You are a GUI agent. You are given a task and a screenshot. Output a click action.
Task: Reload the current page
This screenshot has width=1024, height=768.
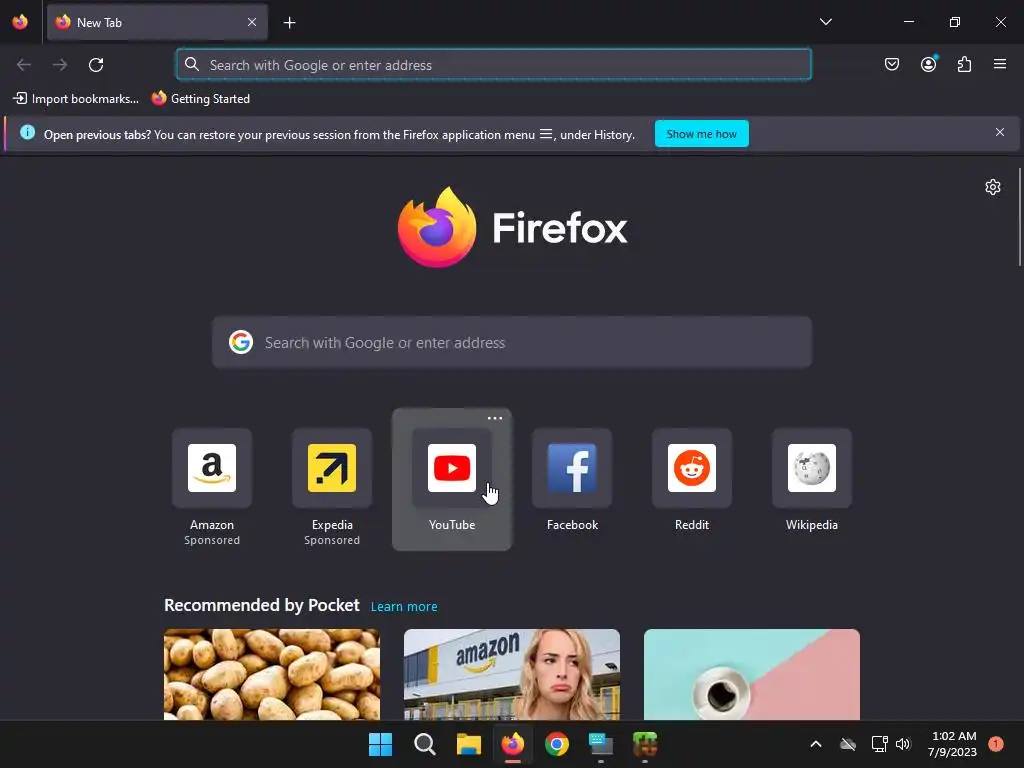click(x=96, y=65)
